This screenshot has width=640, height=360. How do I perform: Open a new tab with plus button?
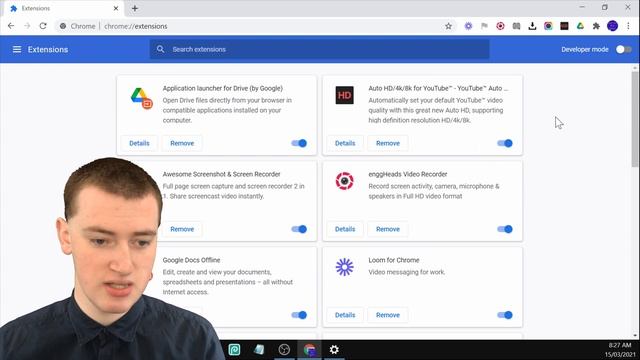pos(135,8)
